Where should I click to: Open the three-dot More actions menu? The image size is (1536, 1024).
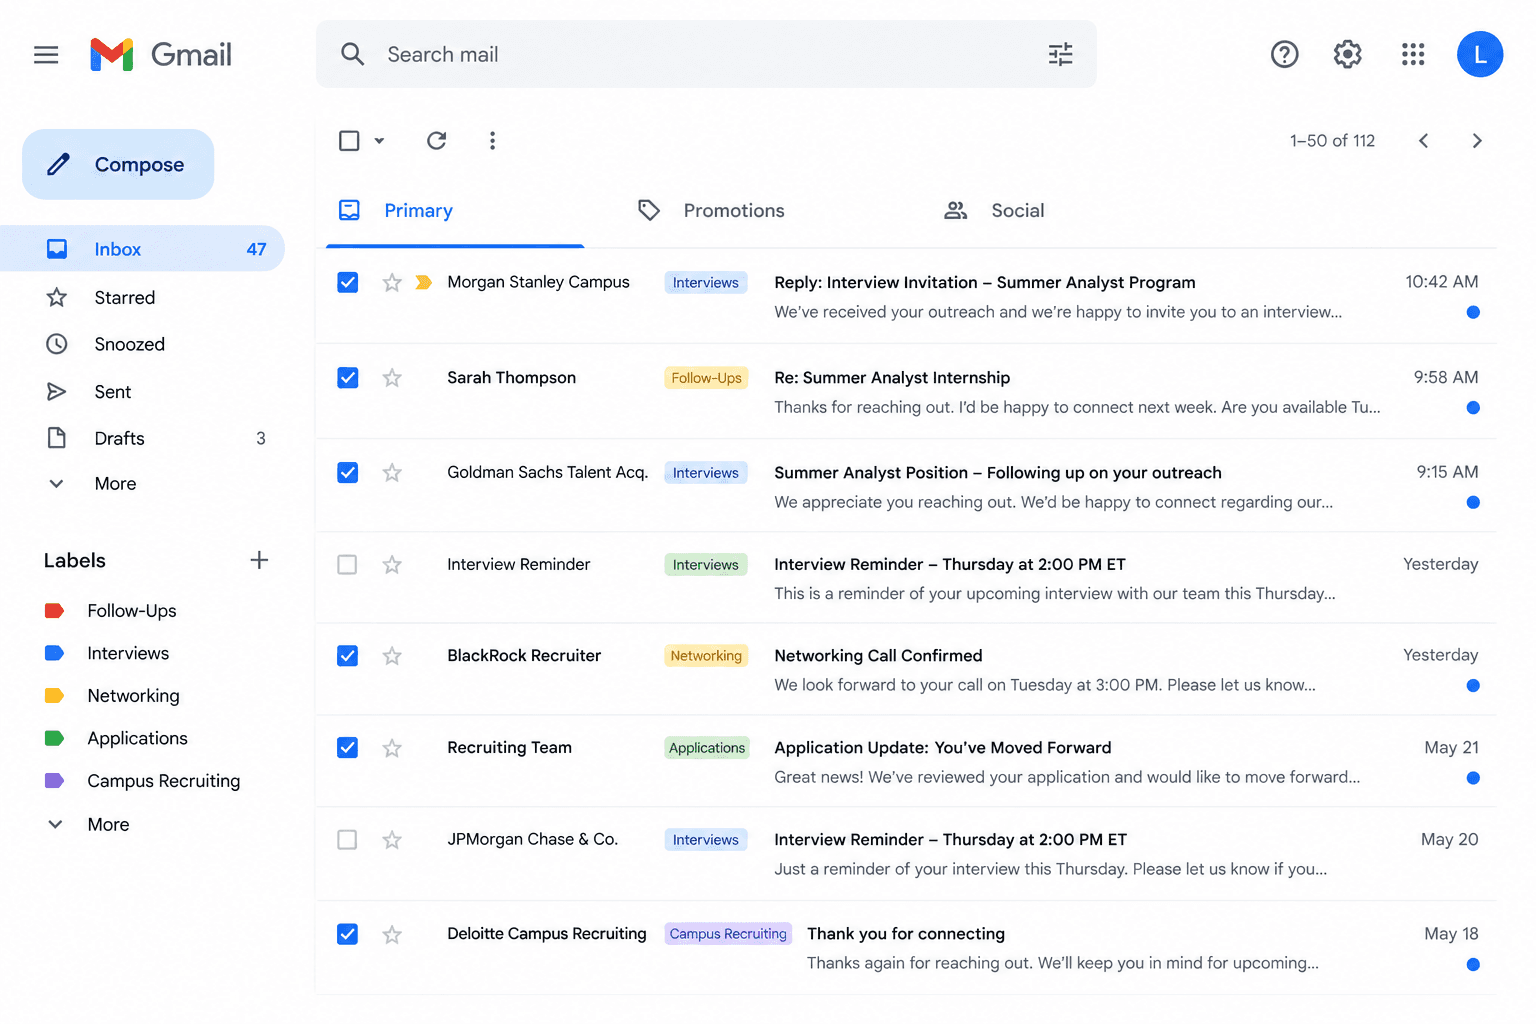click(x=492, y=141)
